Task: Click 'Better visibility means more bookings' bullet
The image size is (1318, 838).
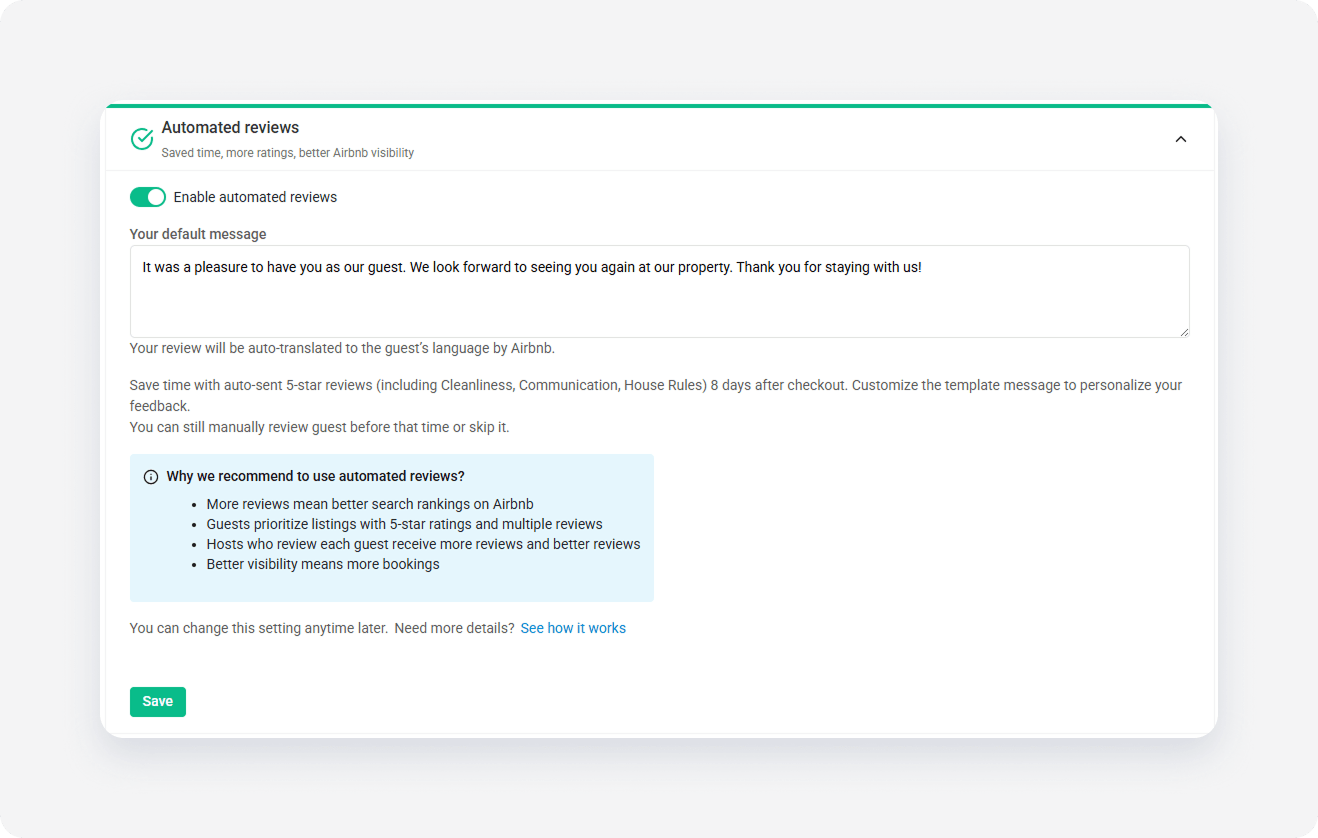Action: pos(323,564)
